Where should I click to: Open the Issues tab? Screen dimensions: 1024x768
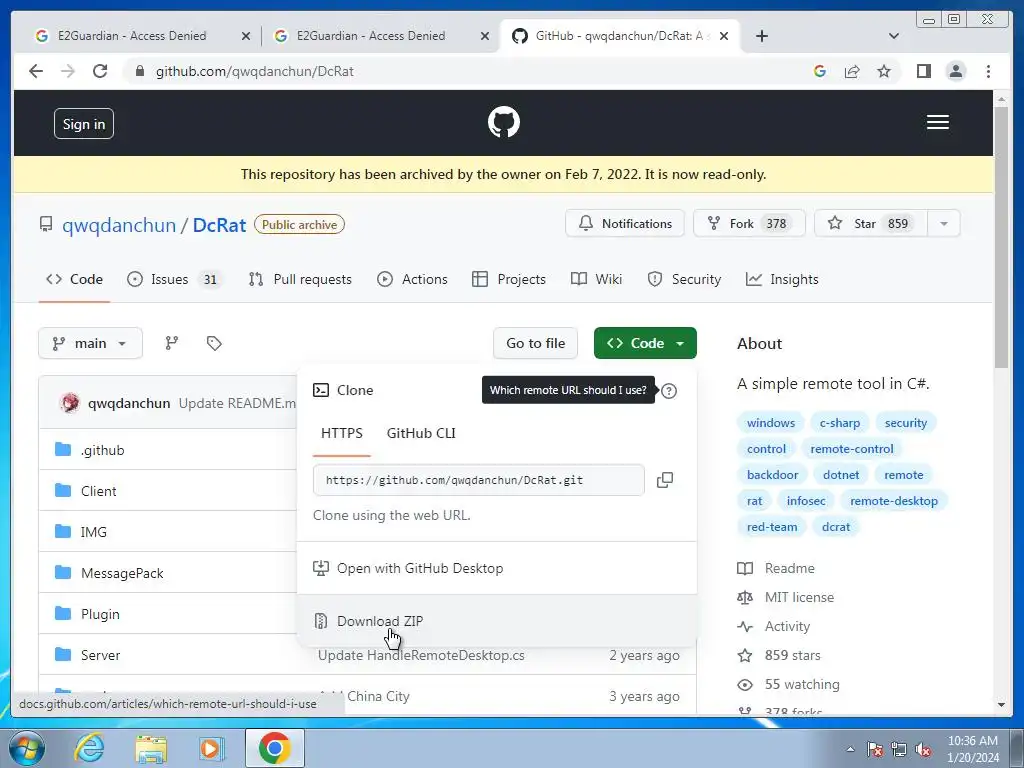pyautogui.click(x=174, y=280)
